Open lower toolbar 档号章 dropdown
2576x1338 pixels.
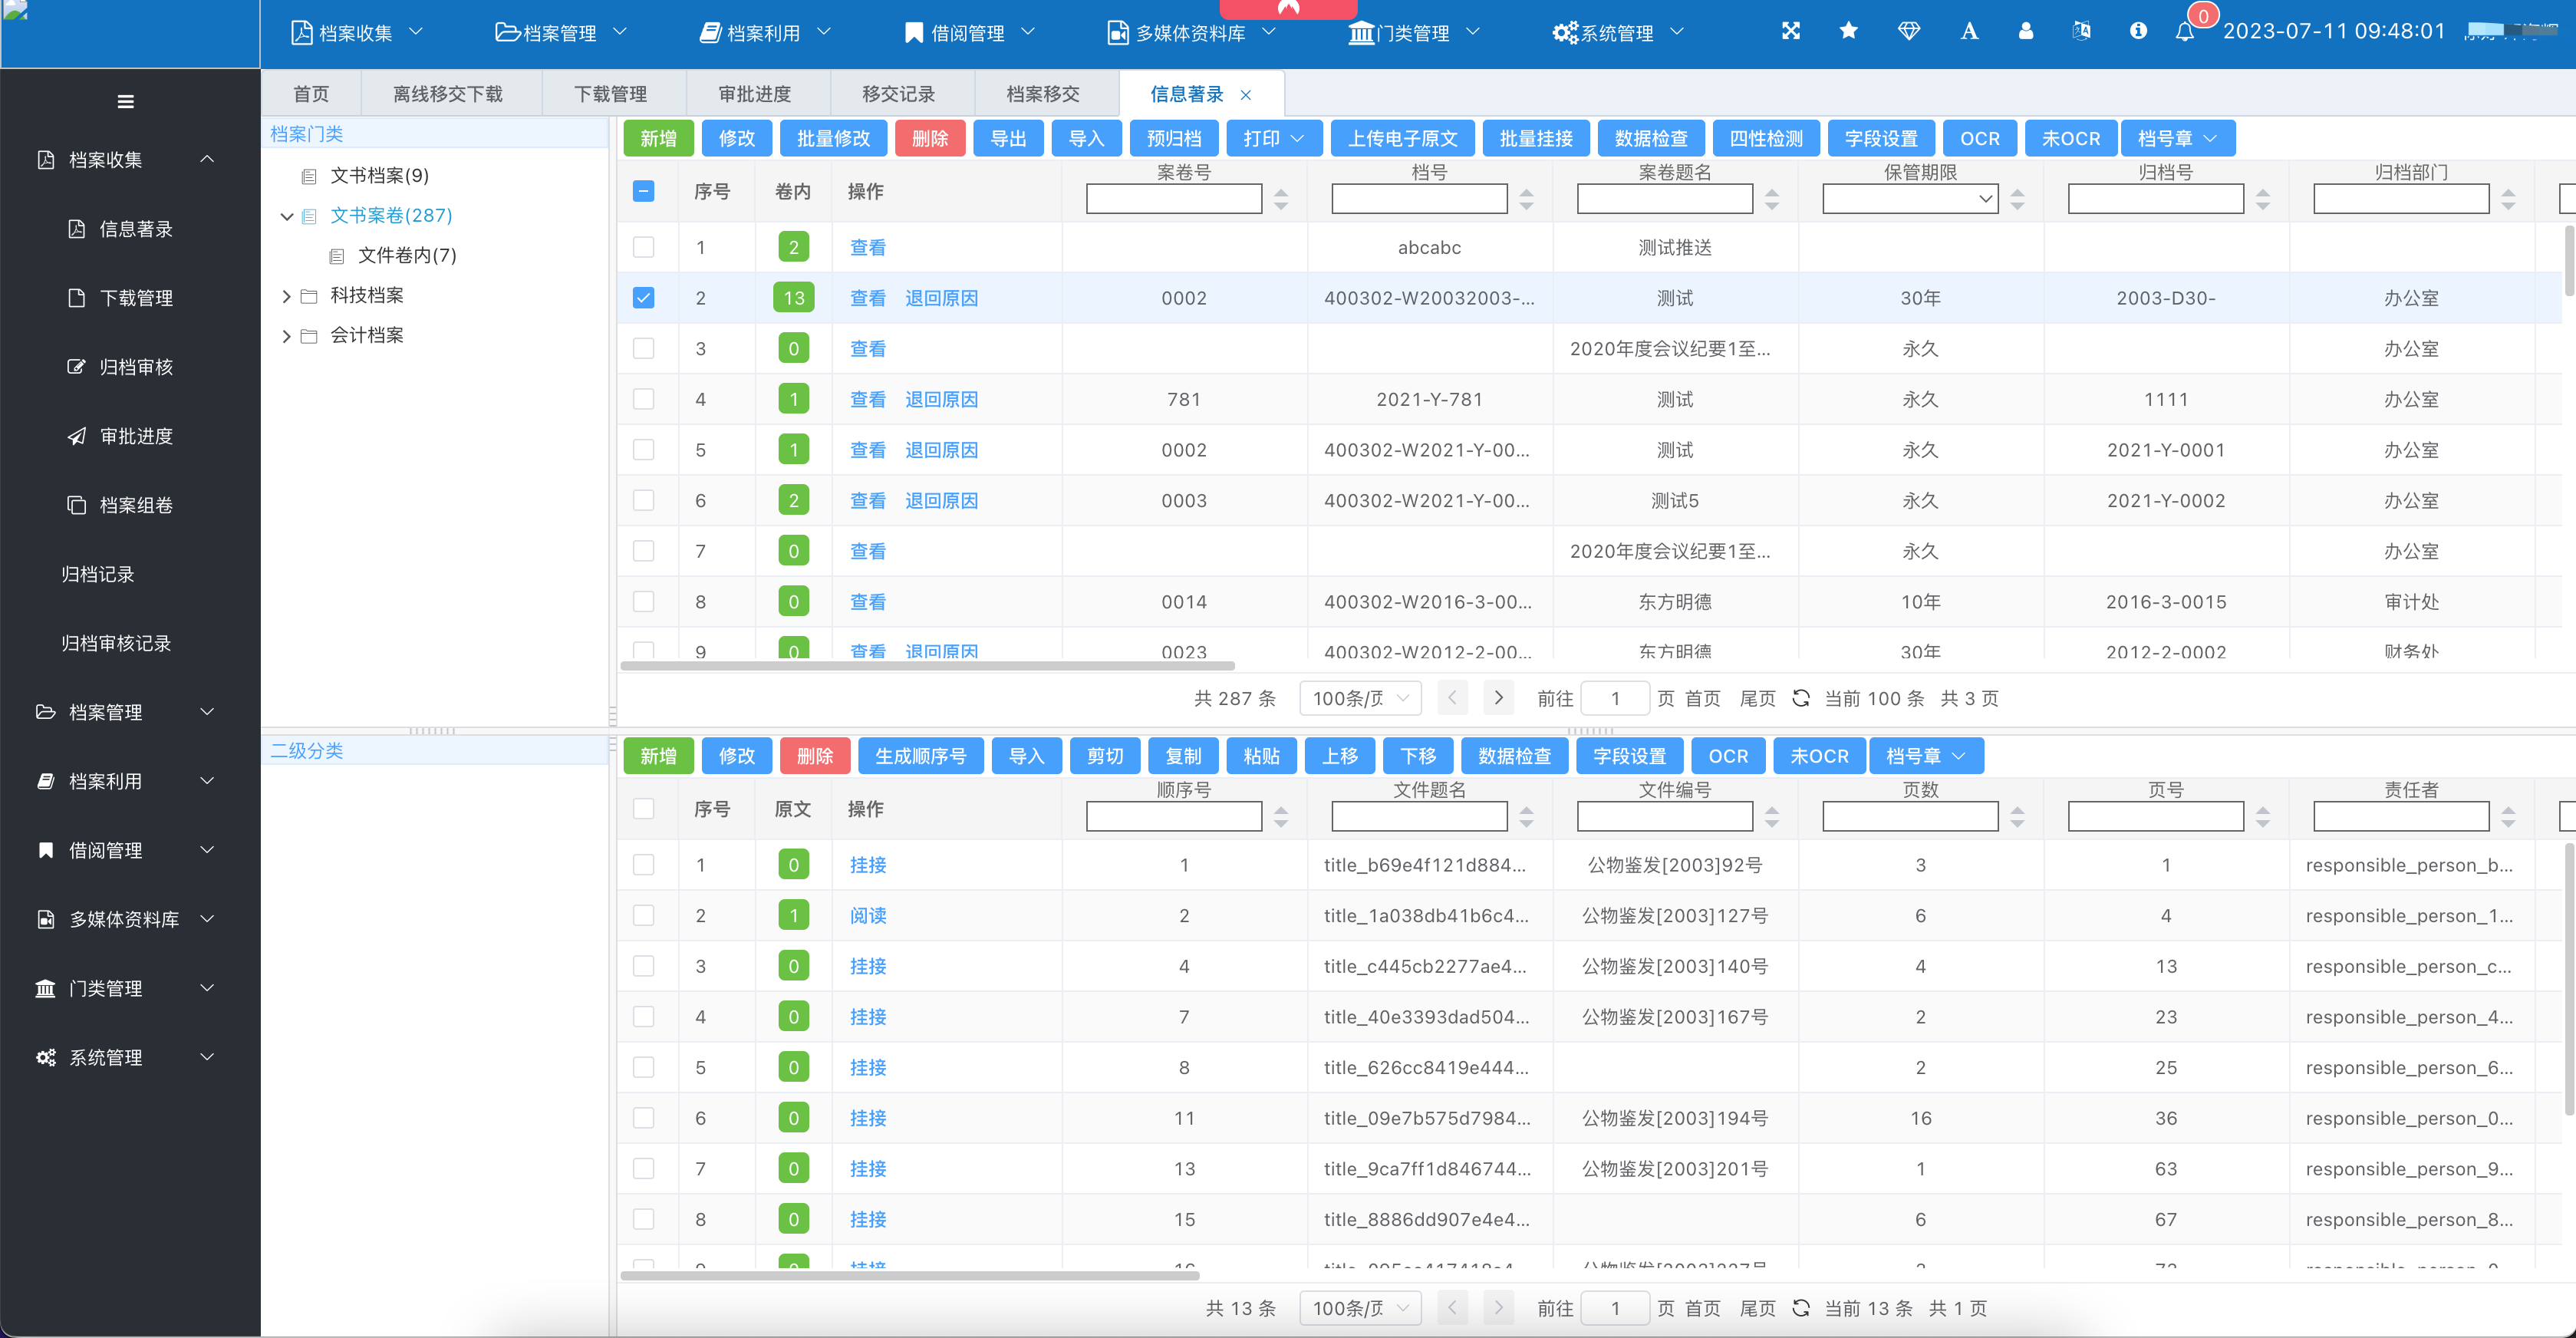[x=1925, y=757]
